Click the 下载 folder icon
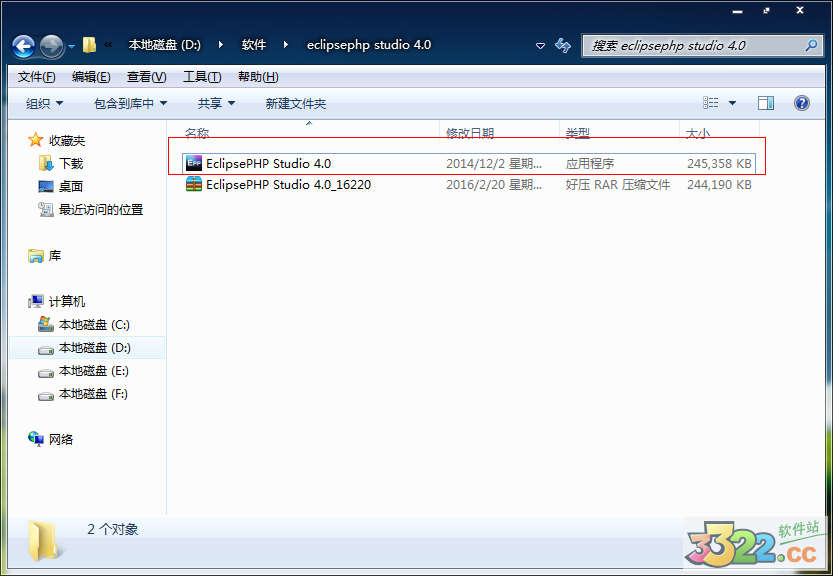Screen dimensions: 833x576 [46, 163]
